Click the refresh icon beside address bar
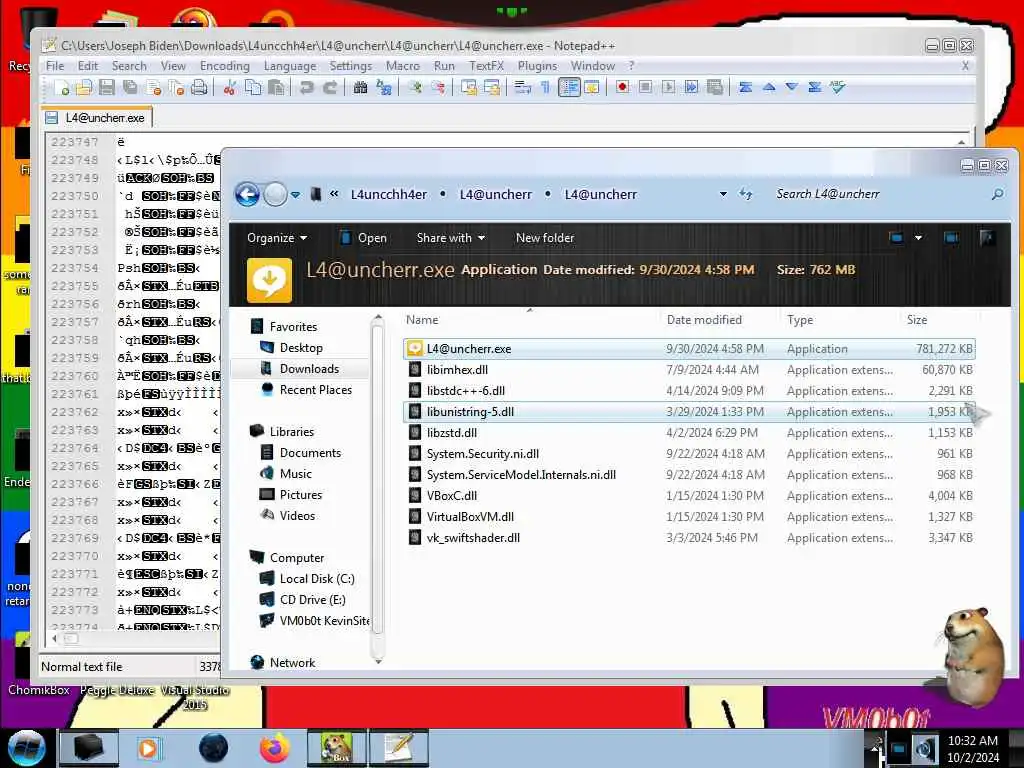This screenshot has height=768, width=1024. pyautogui.click(x=745, y=194)
